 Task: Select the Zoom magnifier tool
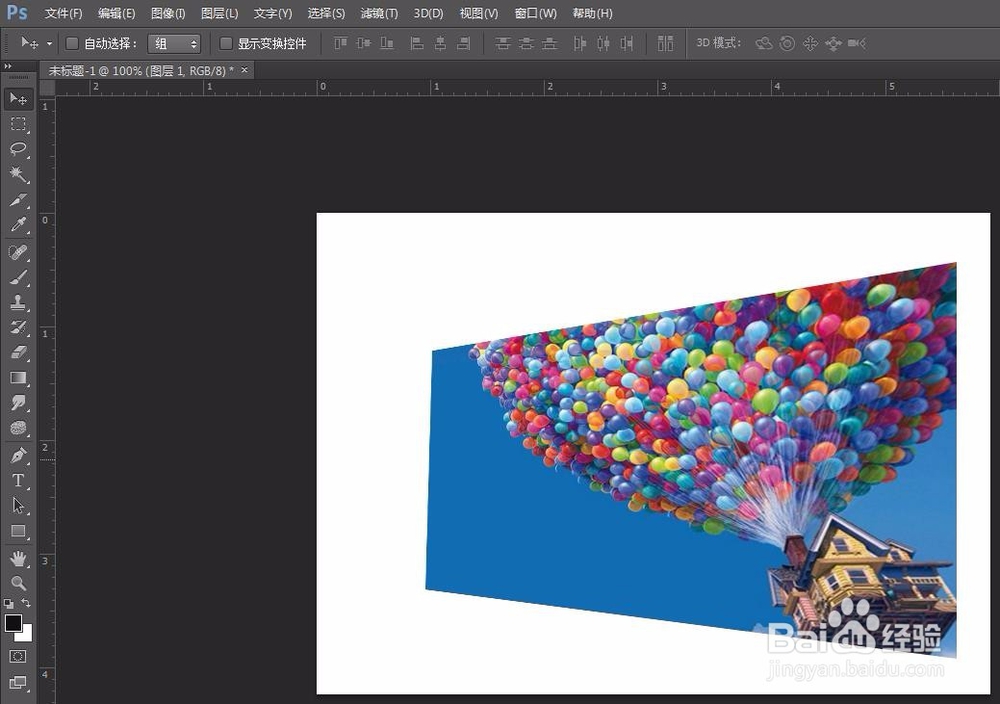[18, 583]
